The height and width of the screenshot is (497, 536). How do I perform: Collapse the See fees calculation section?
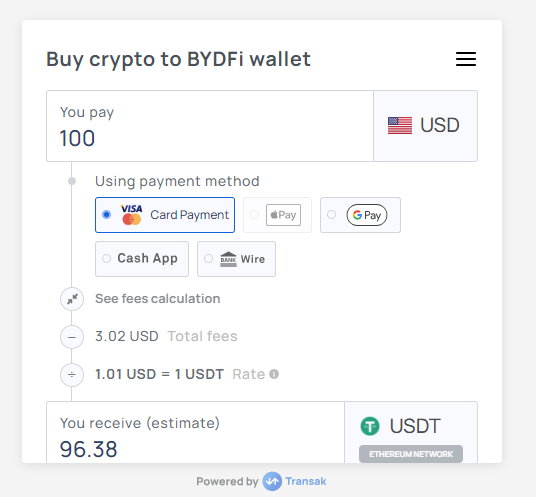pyautogui.click(x=158, y=299)
